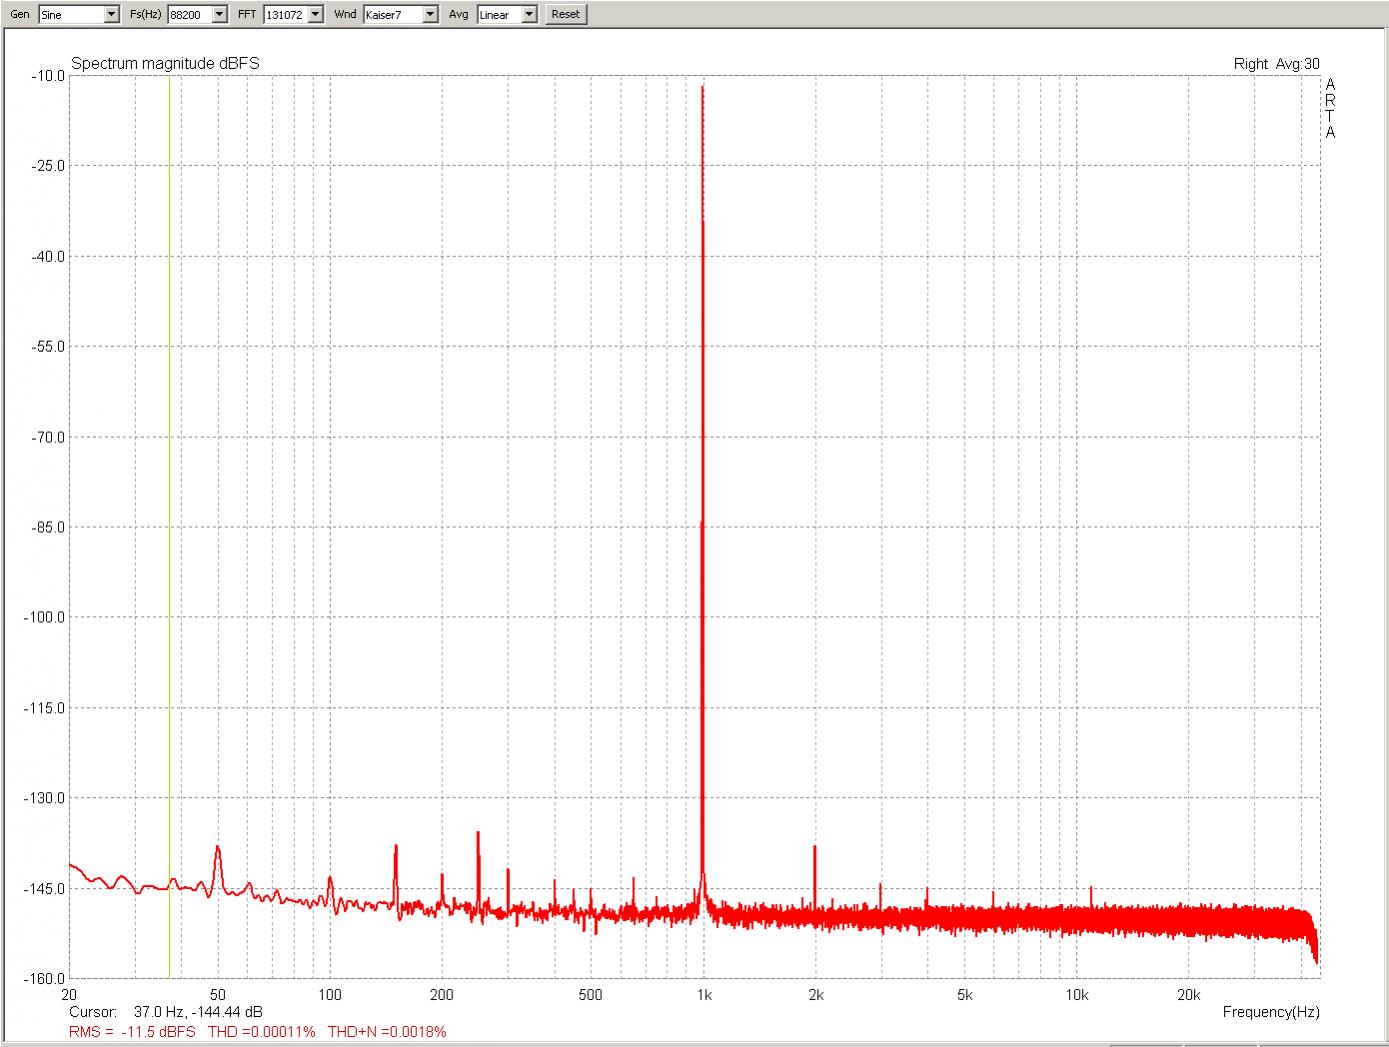The height and width of the screenshot is (1047, 1389).
Task: Click the 'Frequency(Hz)' axis label
Action: [x=1271, y=1012]
